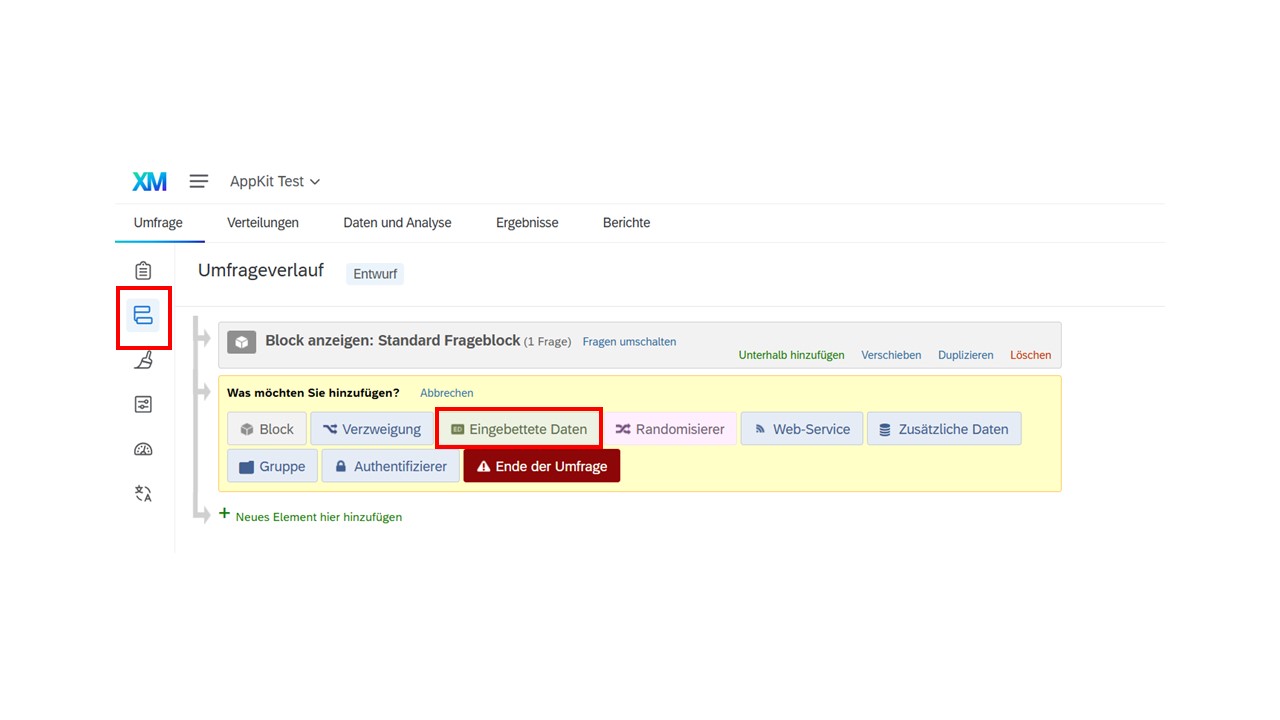Open the survey builder clipboard icon
This screenshot has height=720, width=1280.
(143, 271)
